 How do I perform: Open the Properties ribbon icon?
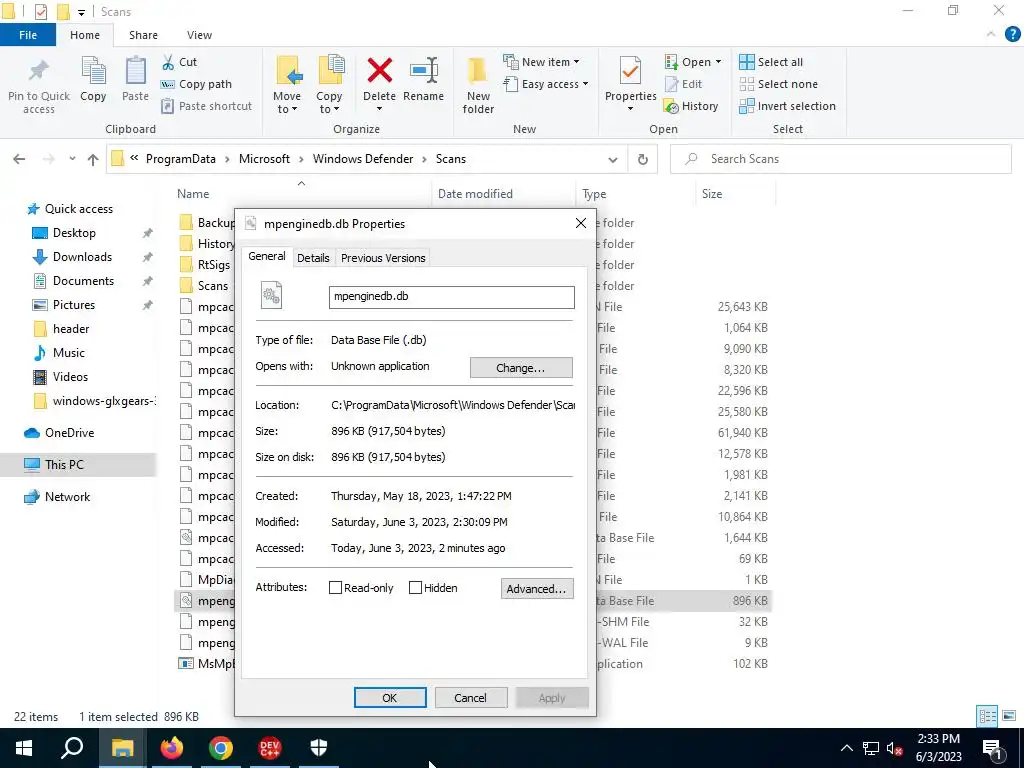(x=630, y=71)
